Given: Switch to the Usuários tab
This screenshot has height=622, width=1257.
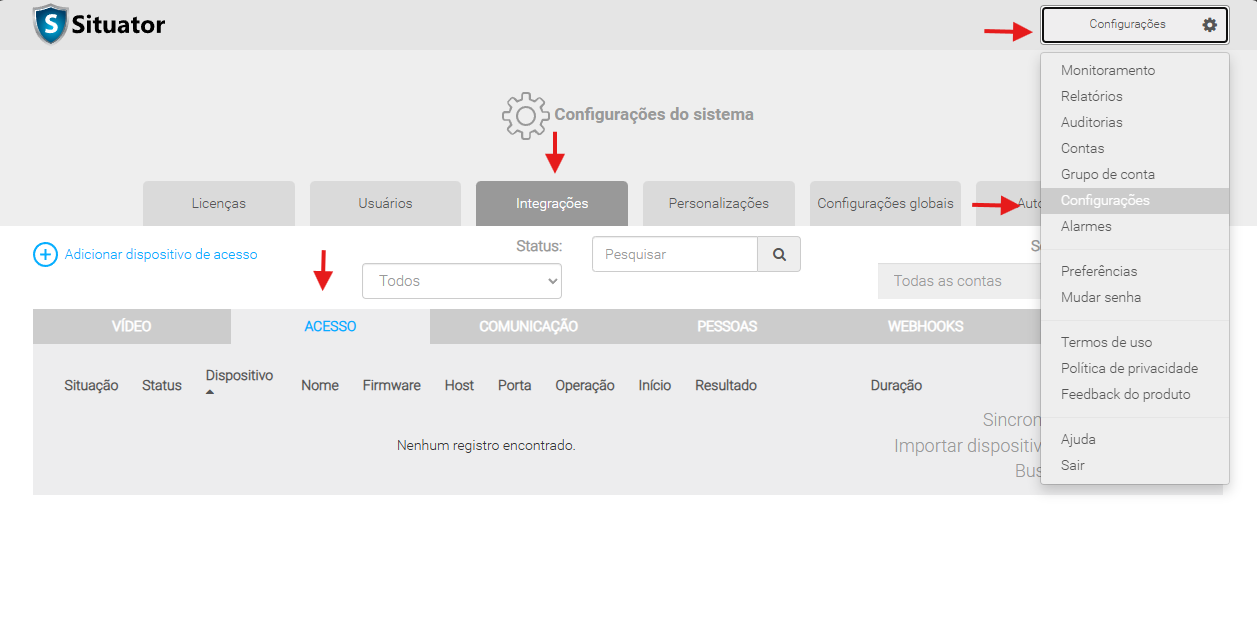Looking at the screenshot, I should [x=385, y=203].
